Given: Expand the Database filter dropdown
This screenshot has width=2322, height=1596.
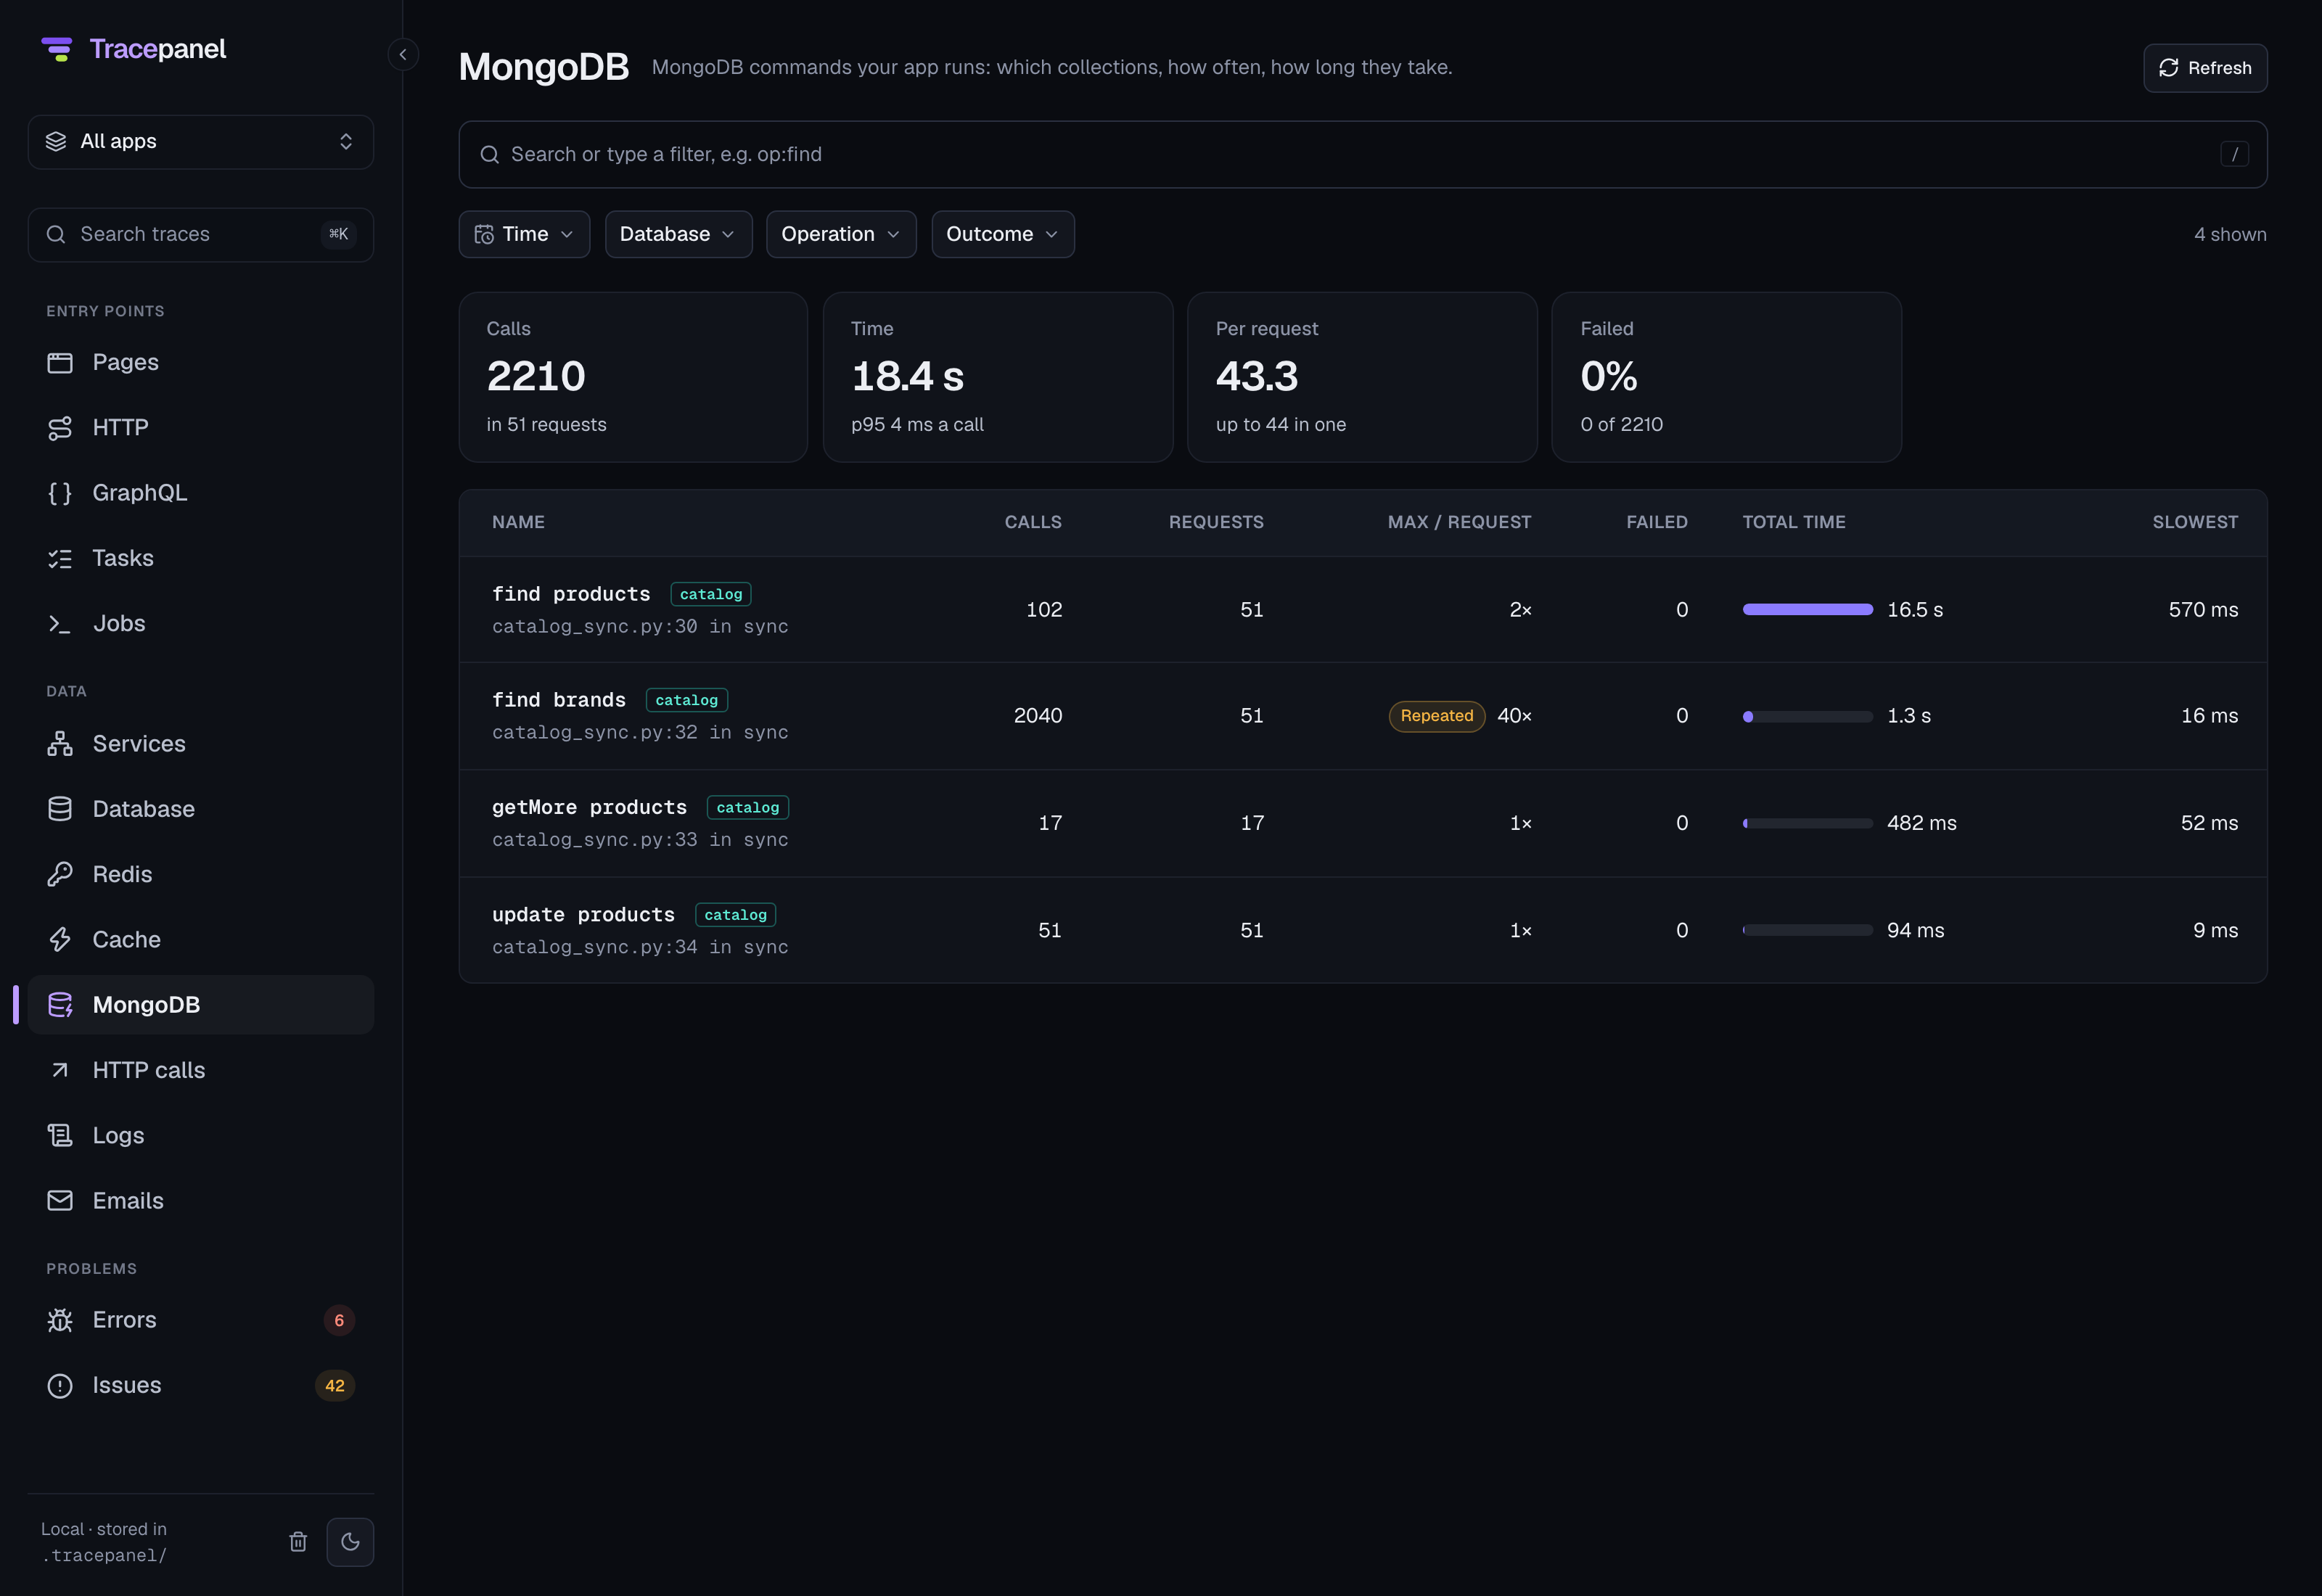Looking at the screenshot, I should [x=679, y=234].
